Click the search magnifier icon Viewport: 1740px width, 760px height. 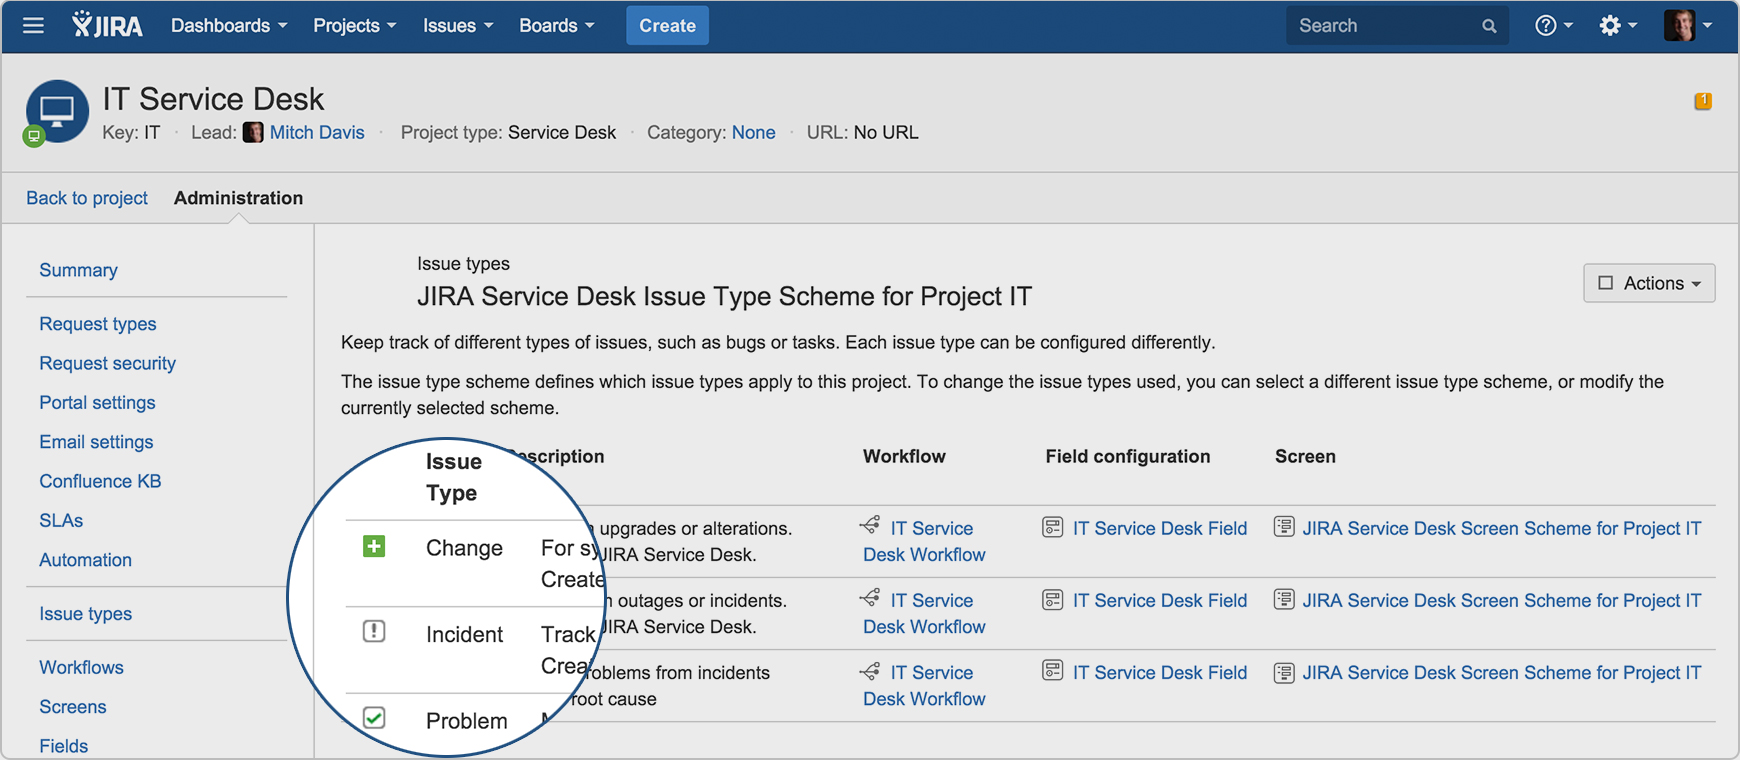[x=1489, y=27]
